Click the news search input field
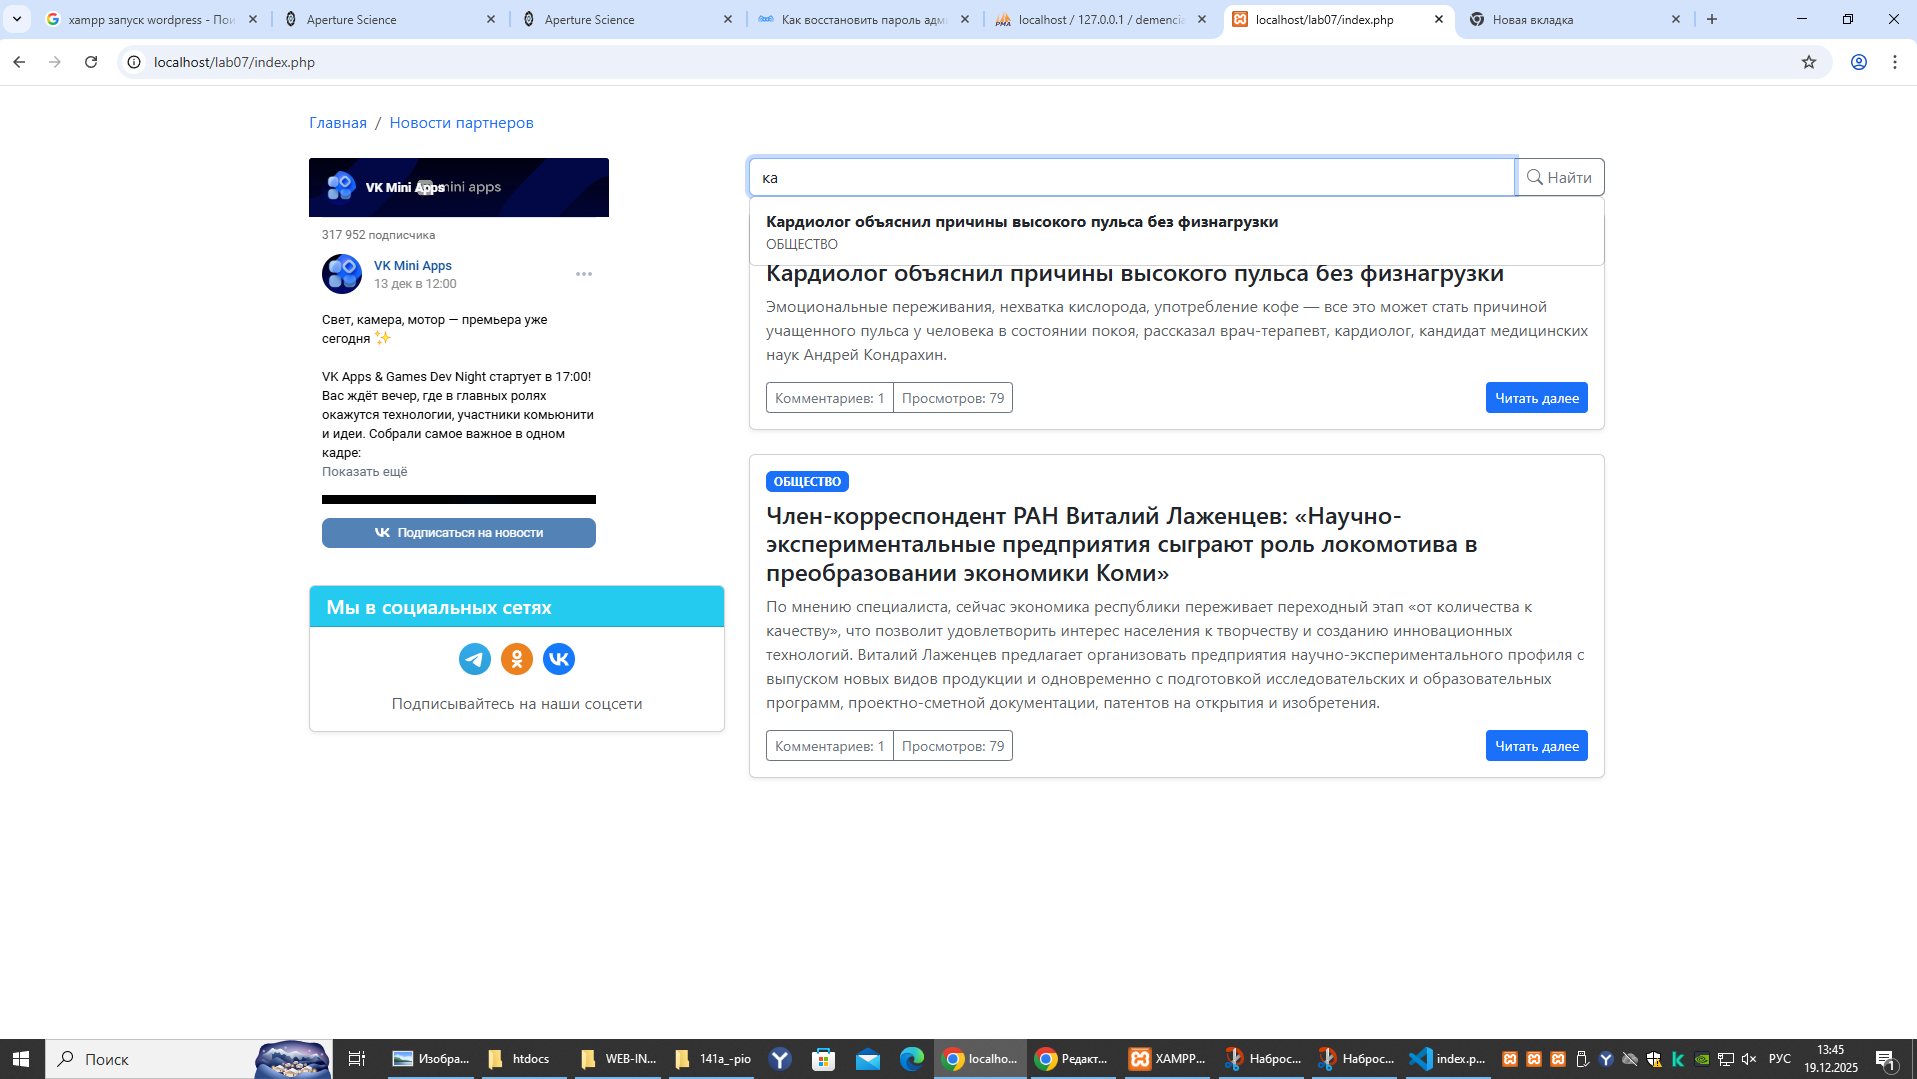 1131,177
